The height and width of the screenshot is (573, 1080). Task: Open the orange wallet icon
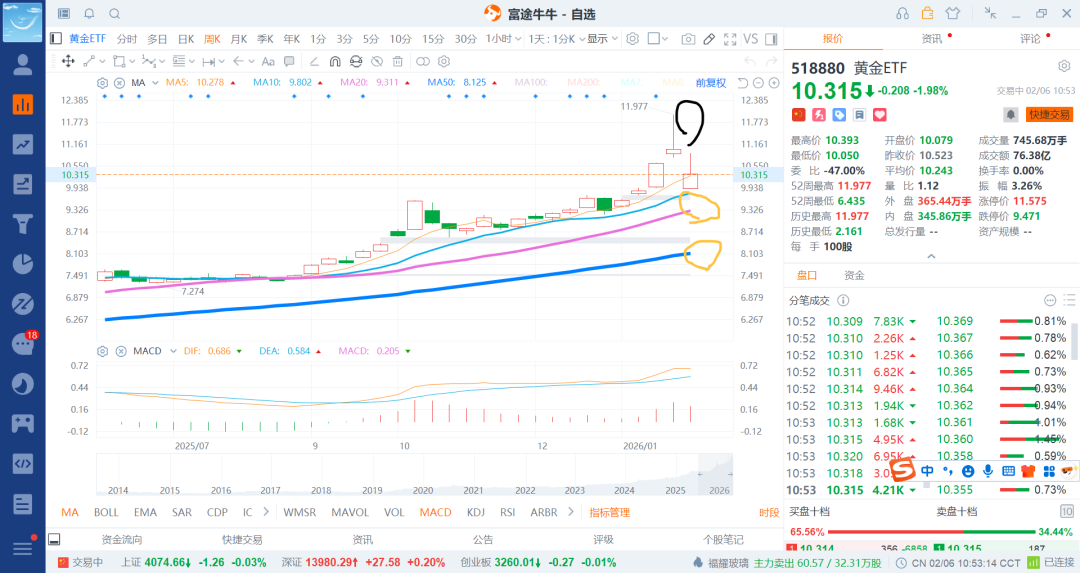(x=927, y=13)
